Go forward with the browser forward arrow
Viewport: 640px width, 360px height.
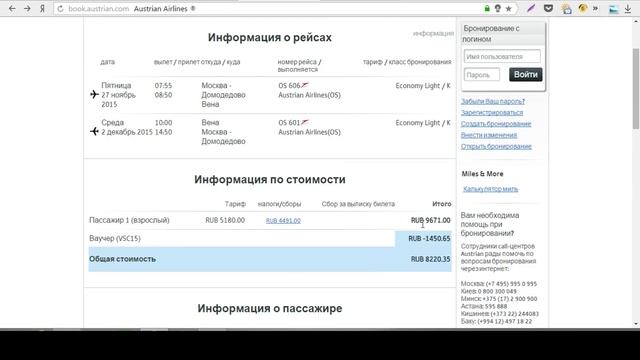tap(27, 8)
